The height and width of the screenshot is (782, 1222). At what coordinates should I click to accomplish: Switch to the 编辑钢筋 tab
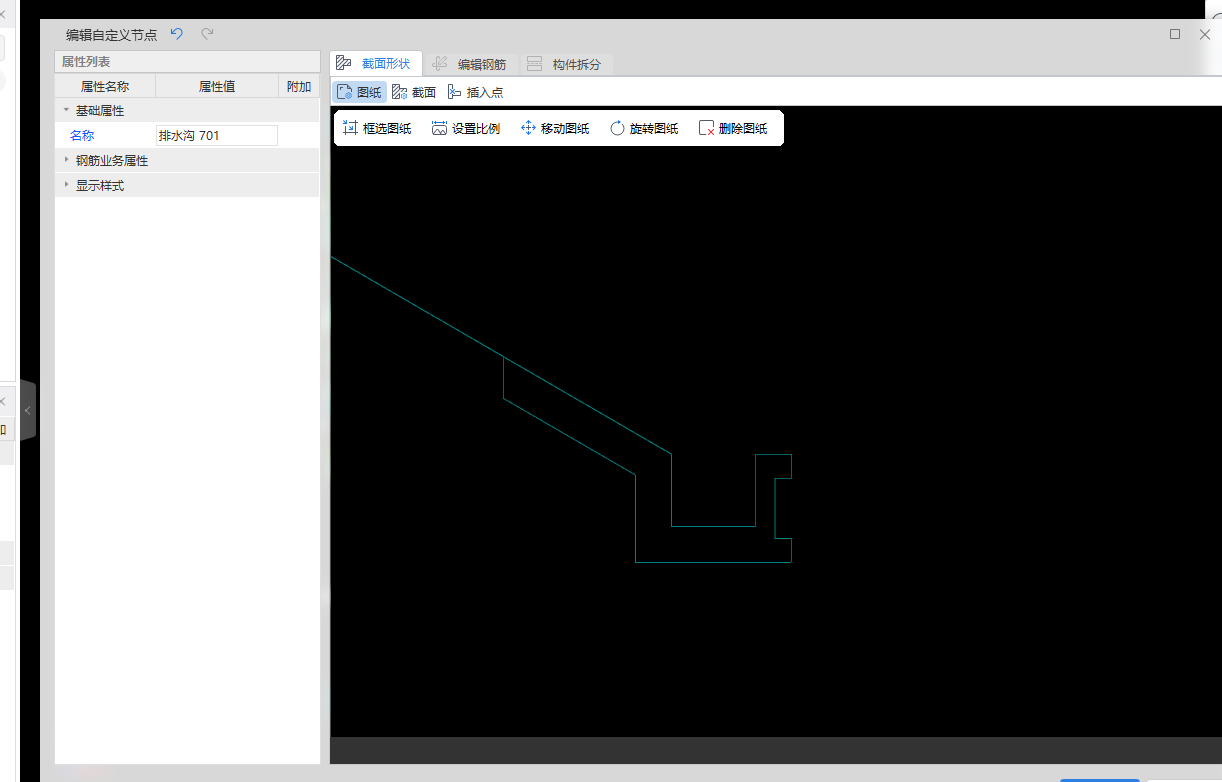[469, 64]
